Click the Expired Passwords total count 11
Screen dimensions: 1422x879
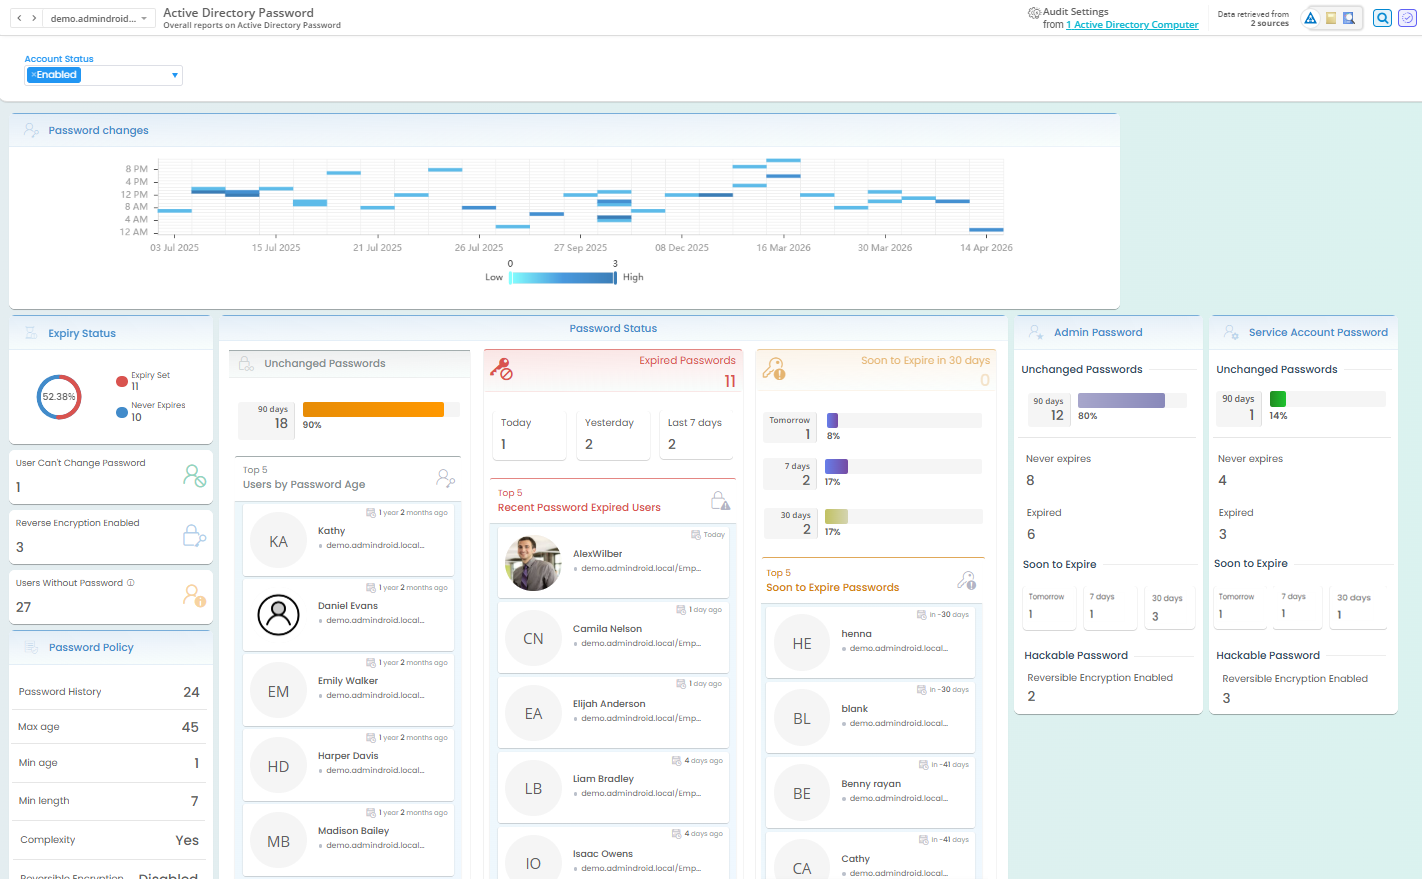pos(730,381)
